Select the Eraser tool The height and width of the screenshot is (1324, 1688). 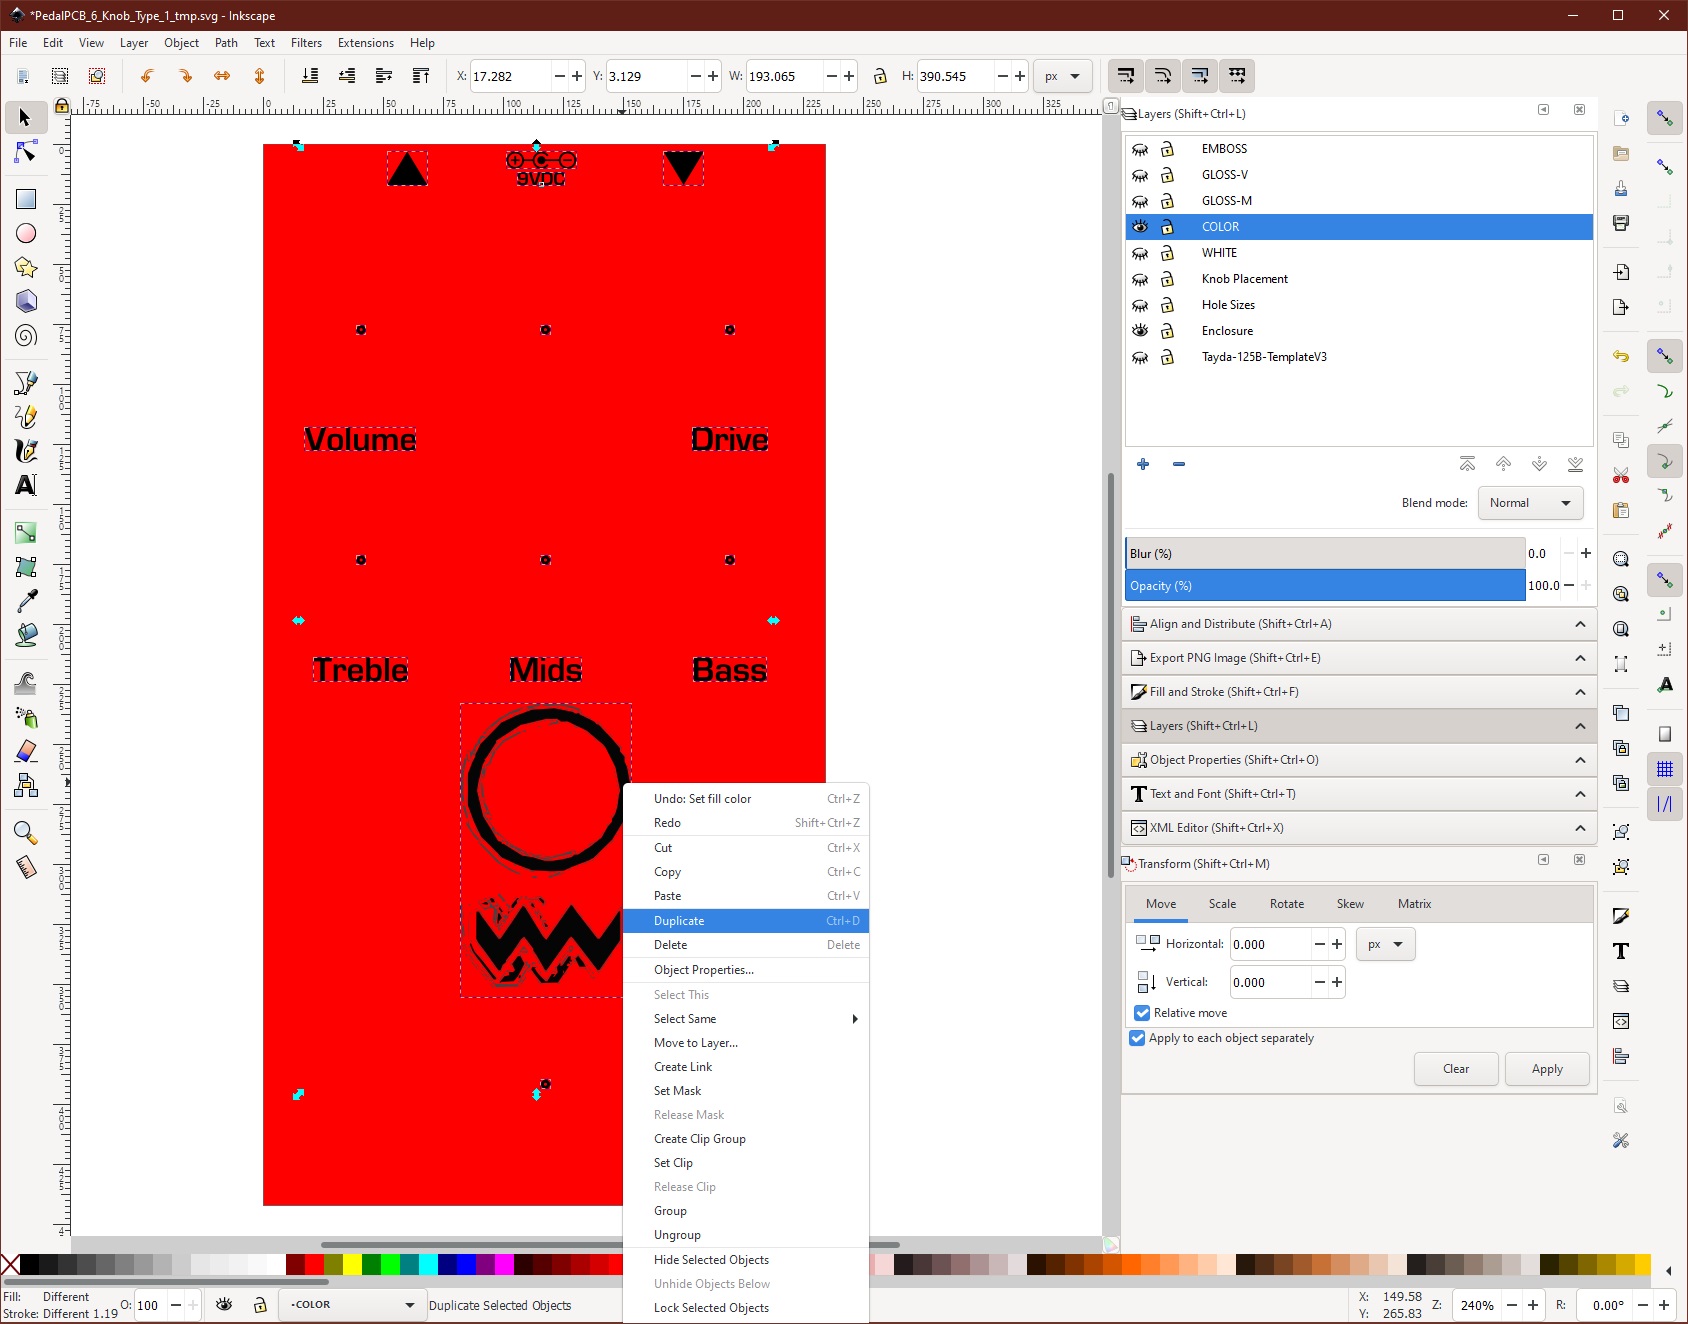(x=25, y=751)
